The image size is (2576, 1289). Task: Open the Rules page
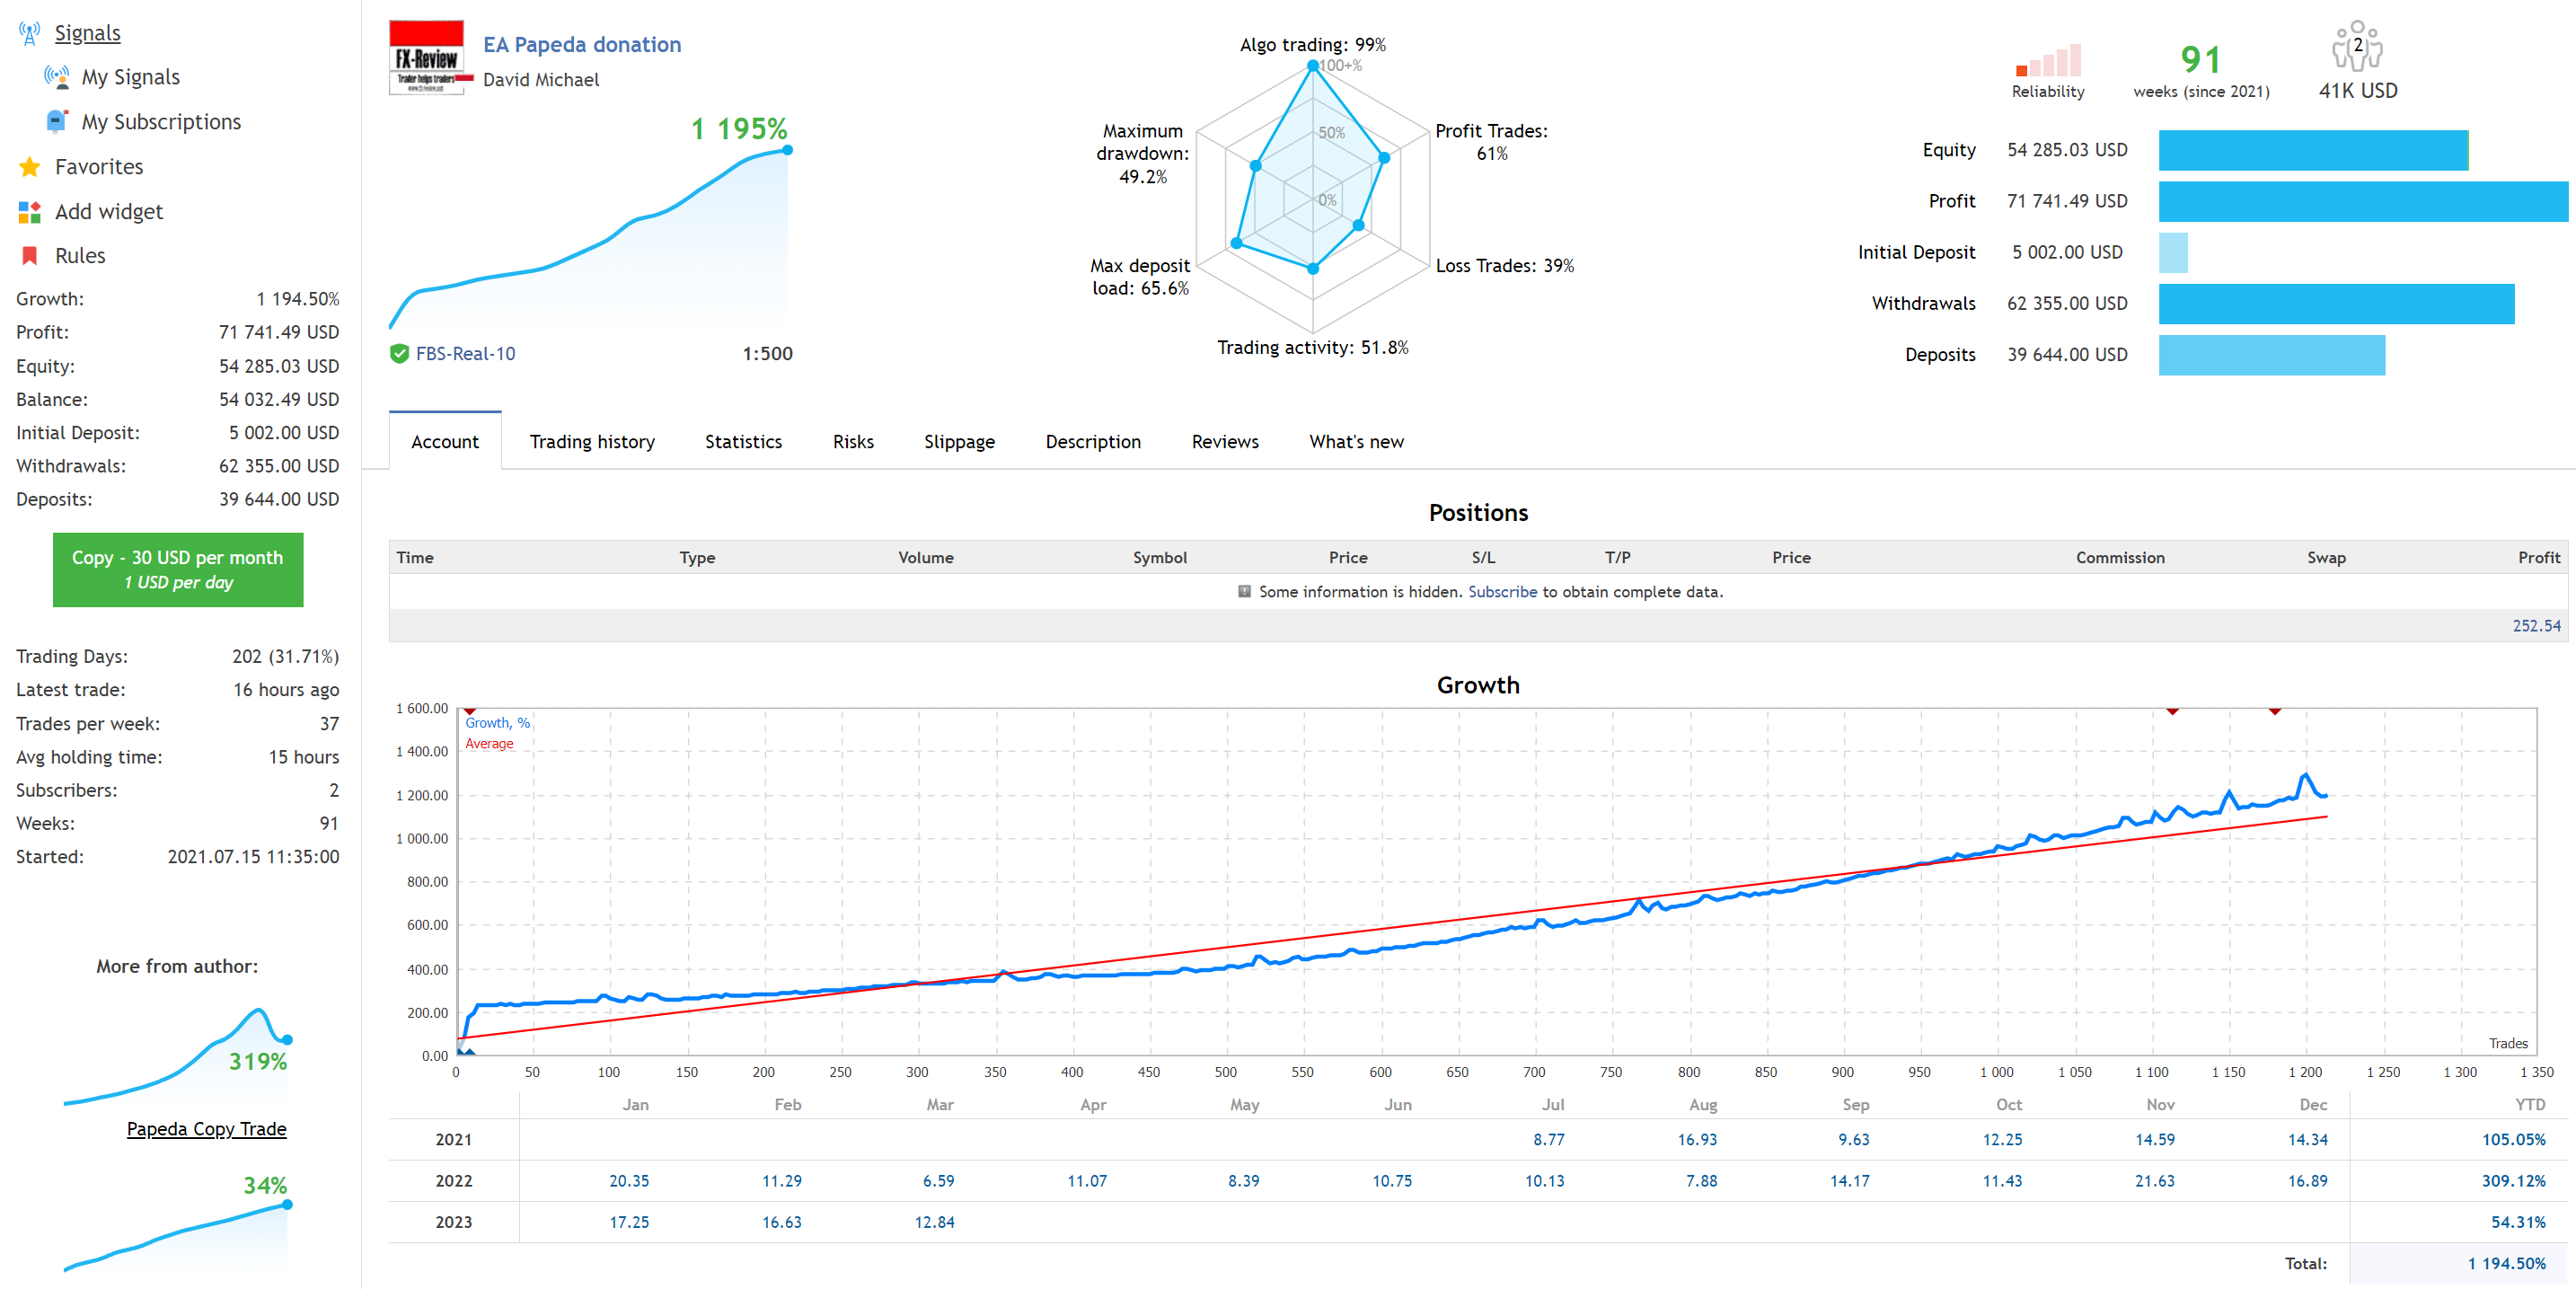pyautogui.click(x=80, y=256)
